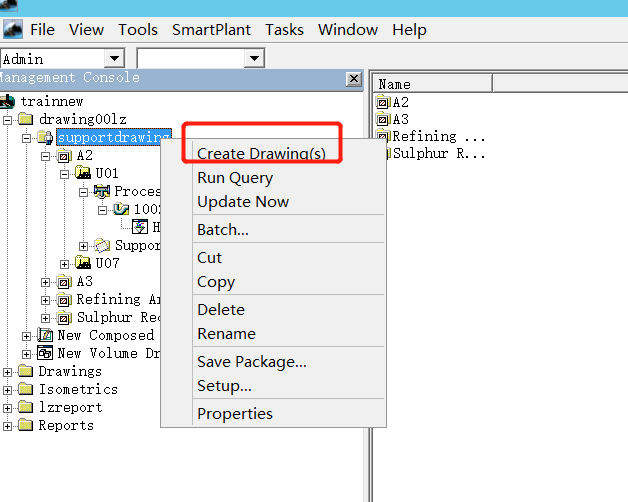Expand the U07 tree node

pos(64,264)
